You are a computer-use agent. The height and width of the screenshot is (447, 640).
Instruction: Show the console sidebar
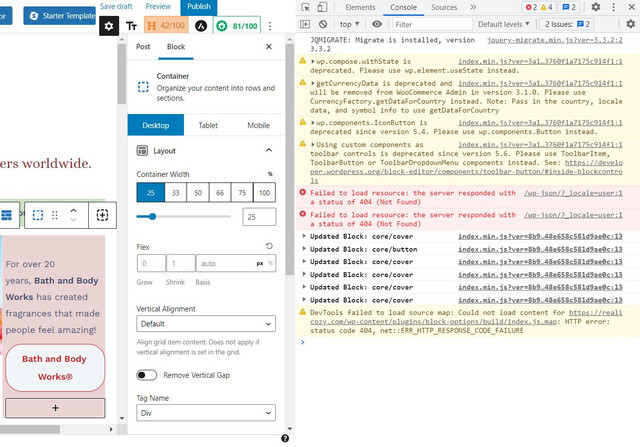pos(305,24)
